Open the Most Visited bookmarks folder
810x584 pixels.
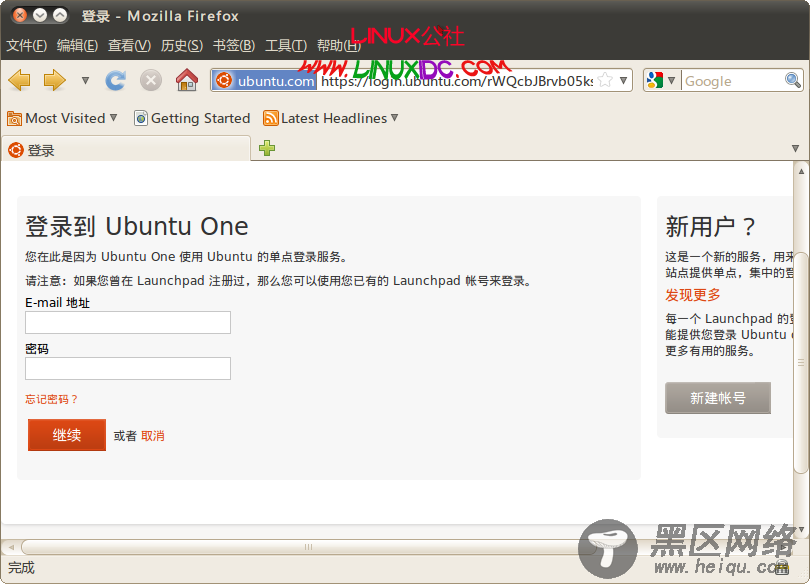coord(62,118)
